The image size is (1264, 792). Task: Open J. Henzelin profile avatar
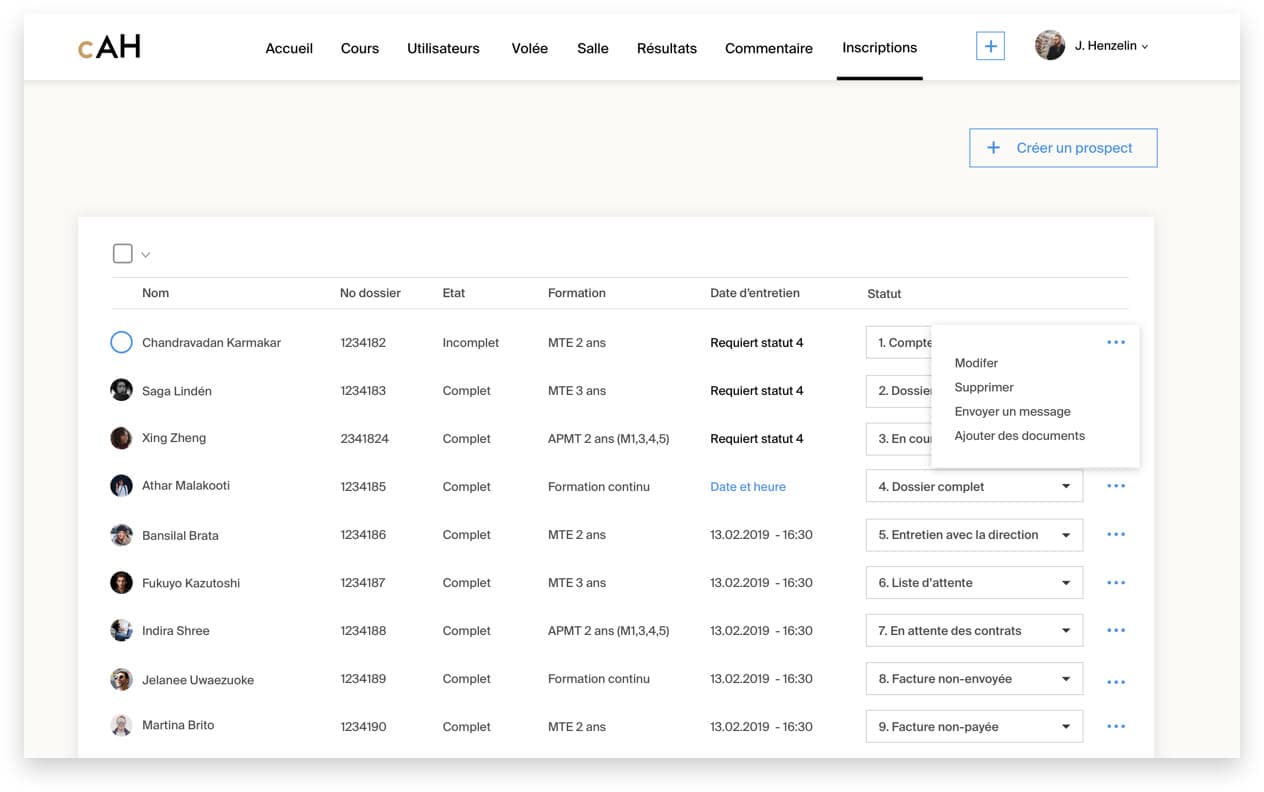[1050, 45]
